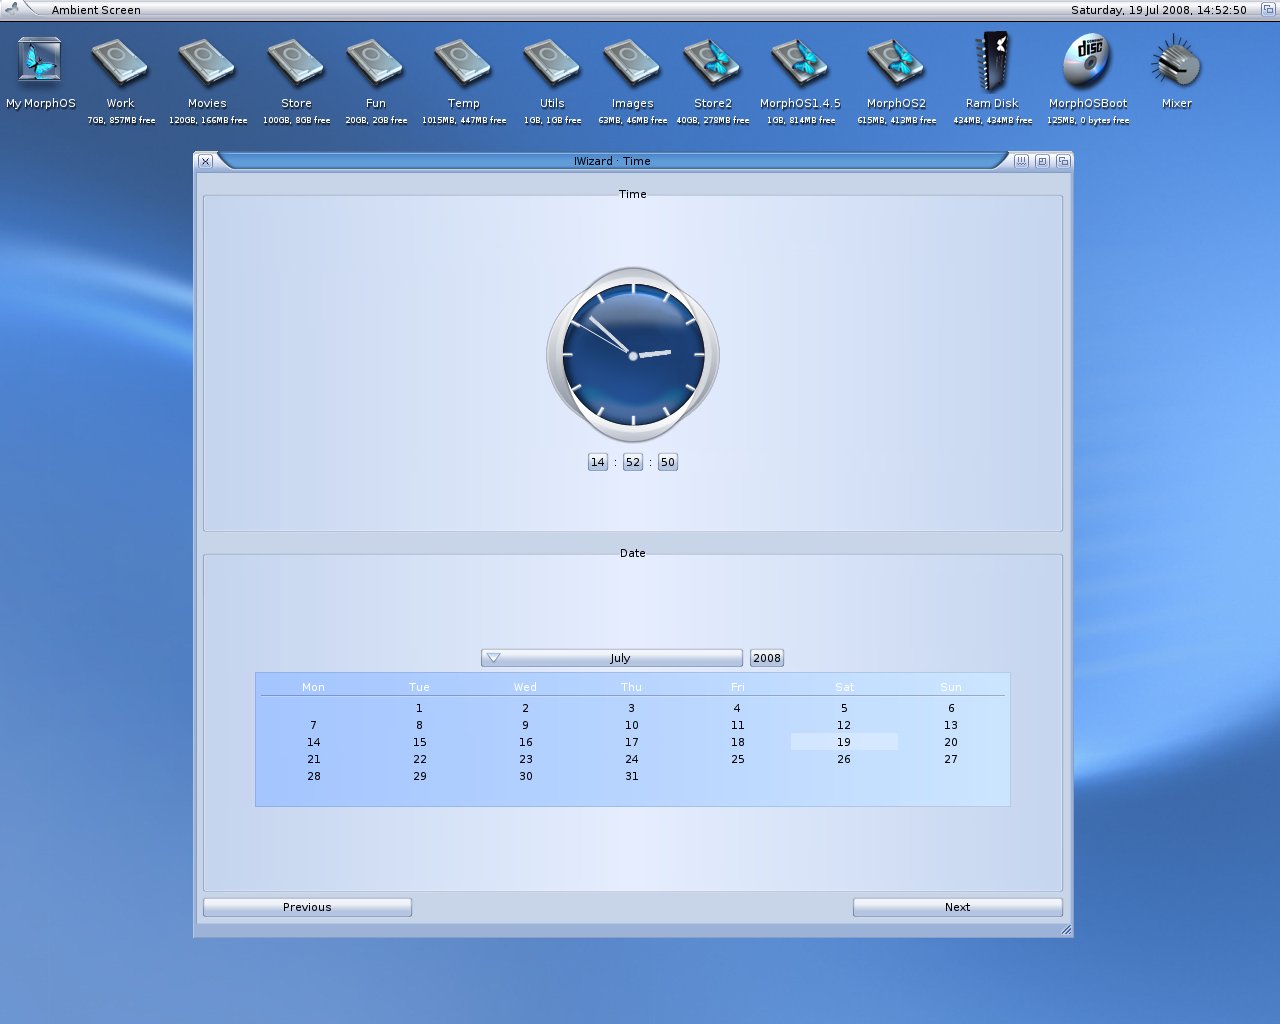The image size is (1280, 1024).
Task: Open the Store2 butterfly drive icon
Action: point(712,64)
